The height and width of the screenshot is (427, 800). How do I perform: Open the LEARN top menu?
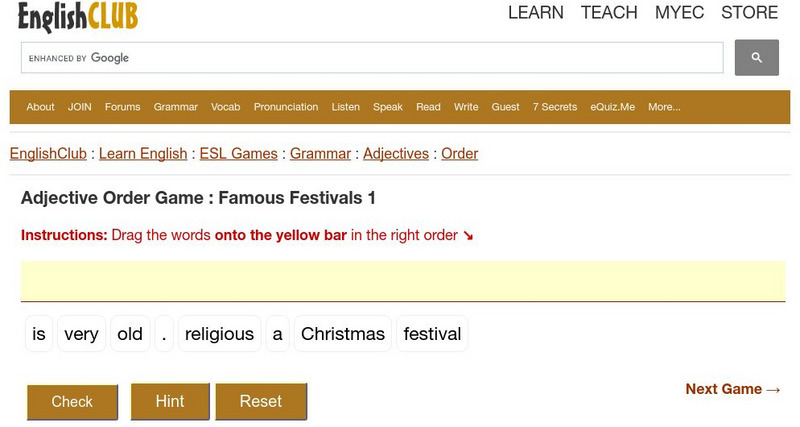pyautogui.click(x=536, y=13)
